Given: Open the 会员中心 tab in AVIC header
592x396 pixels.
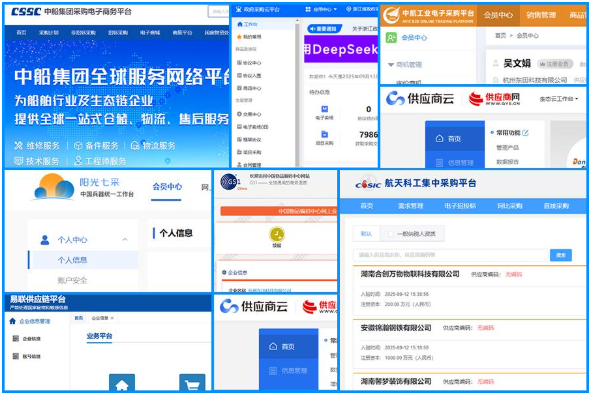Looking at the screenshot, I should pyautogui.click(x=498, y=15).
